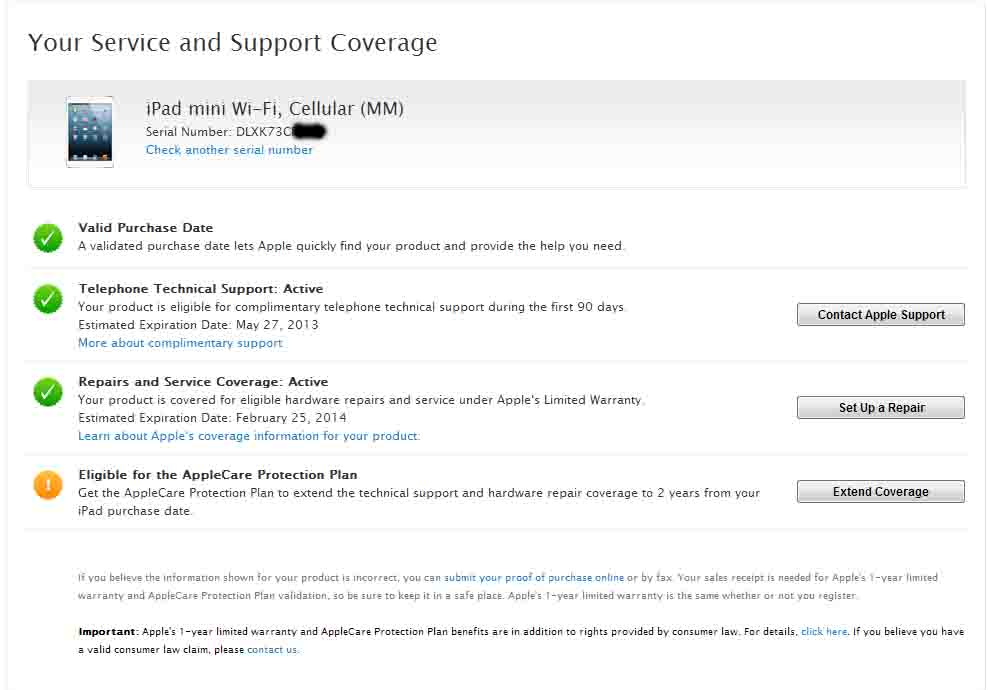Click submit your proof of purchase online link

tap(534, 578)
